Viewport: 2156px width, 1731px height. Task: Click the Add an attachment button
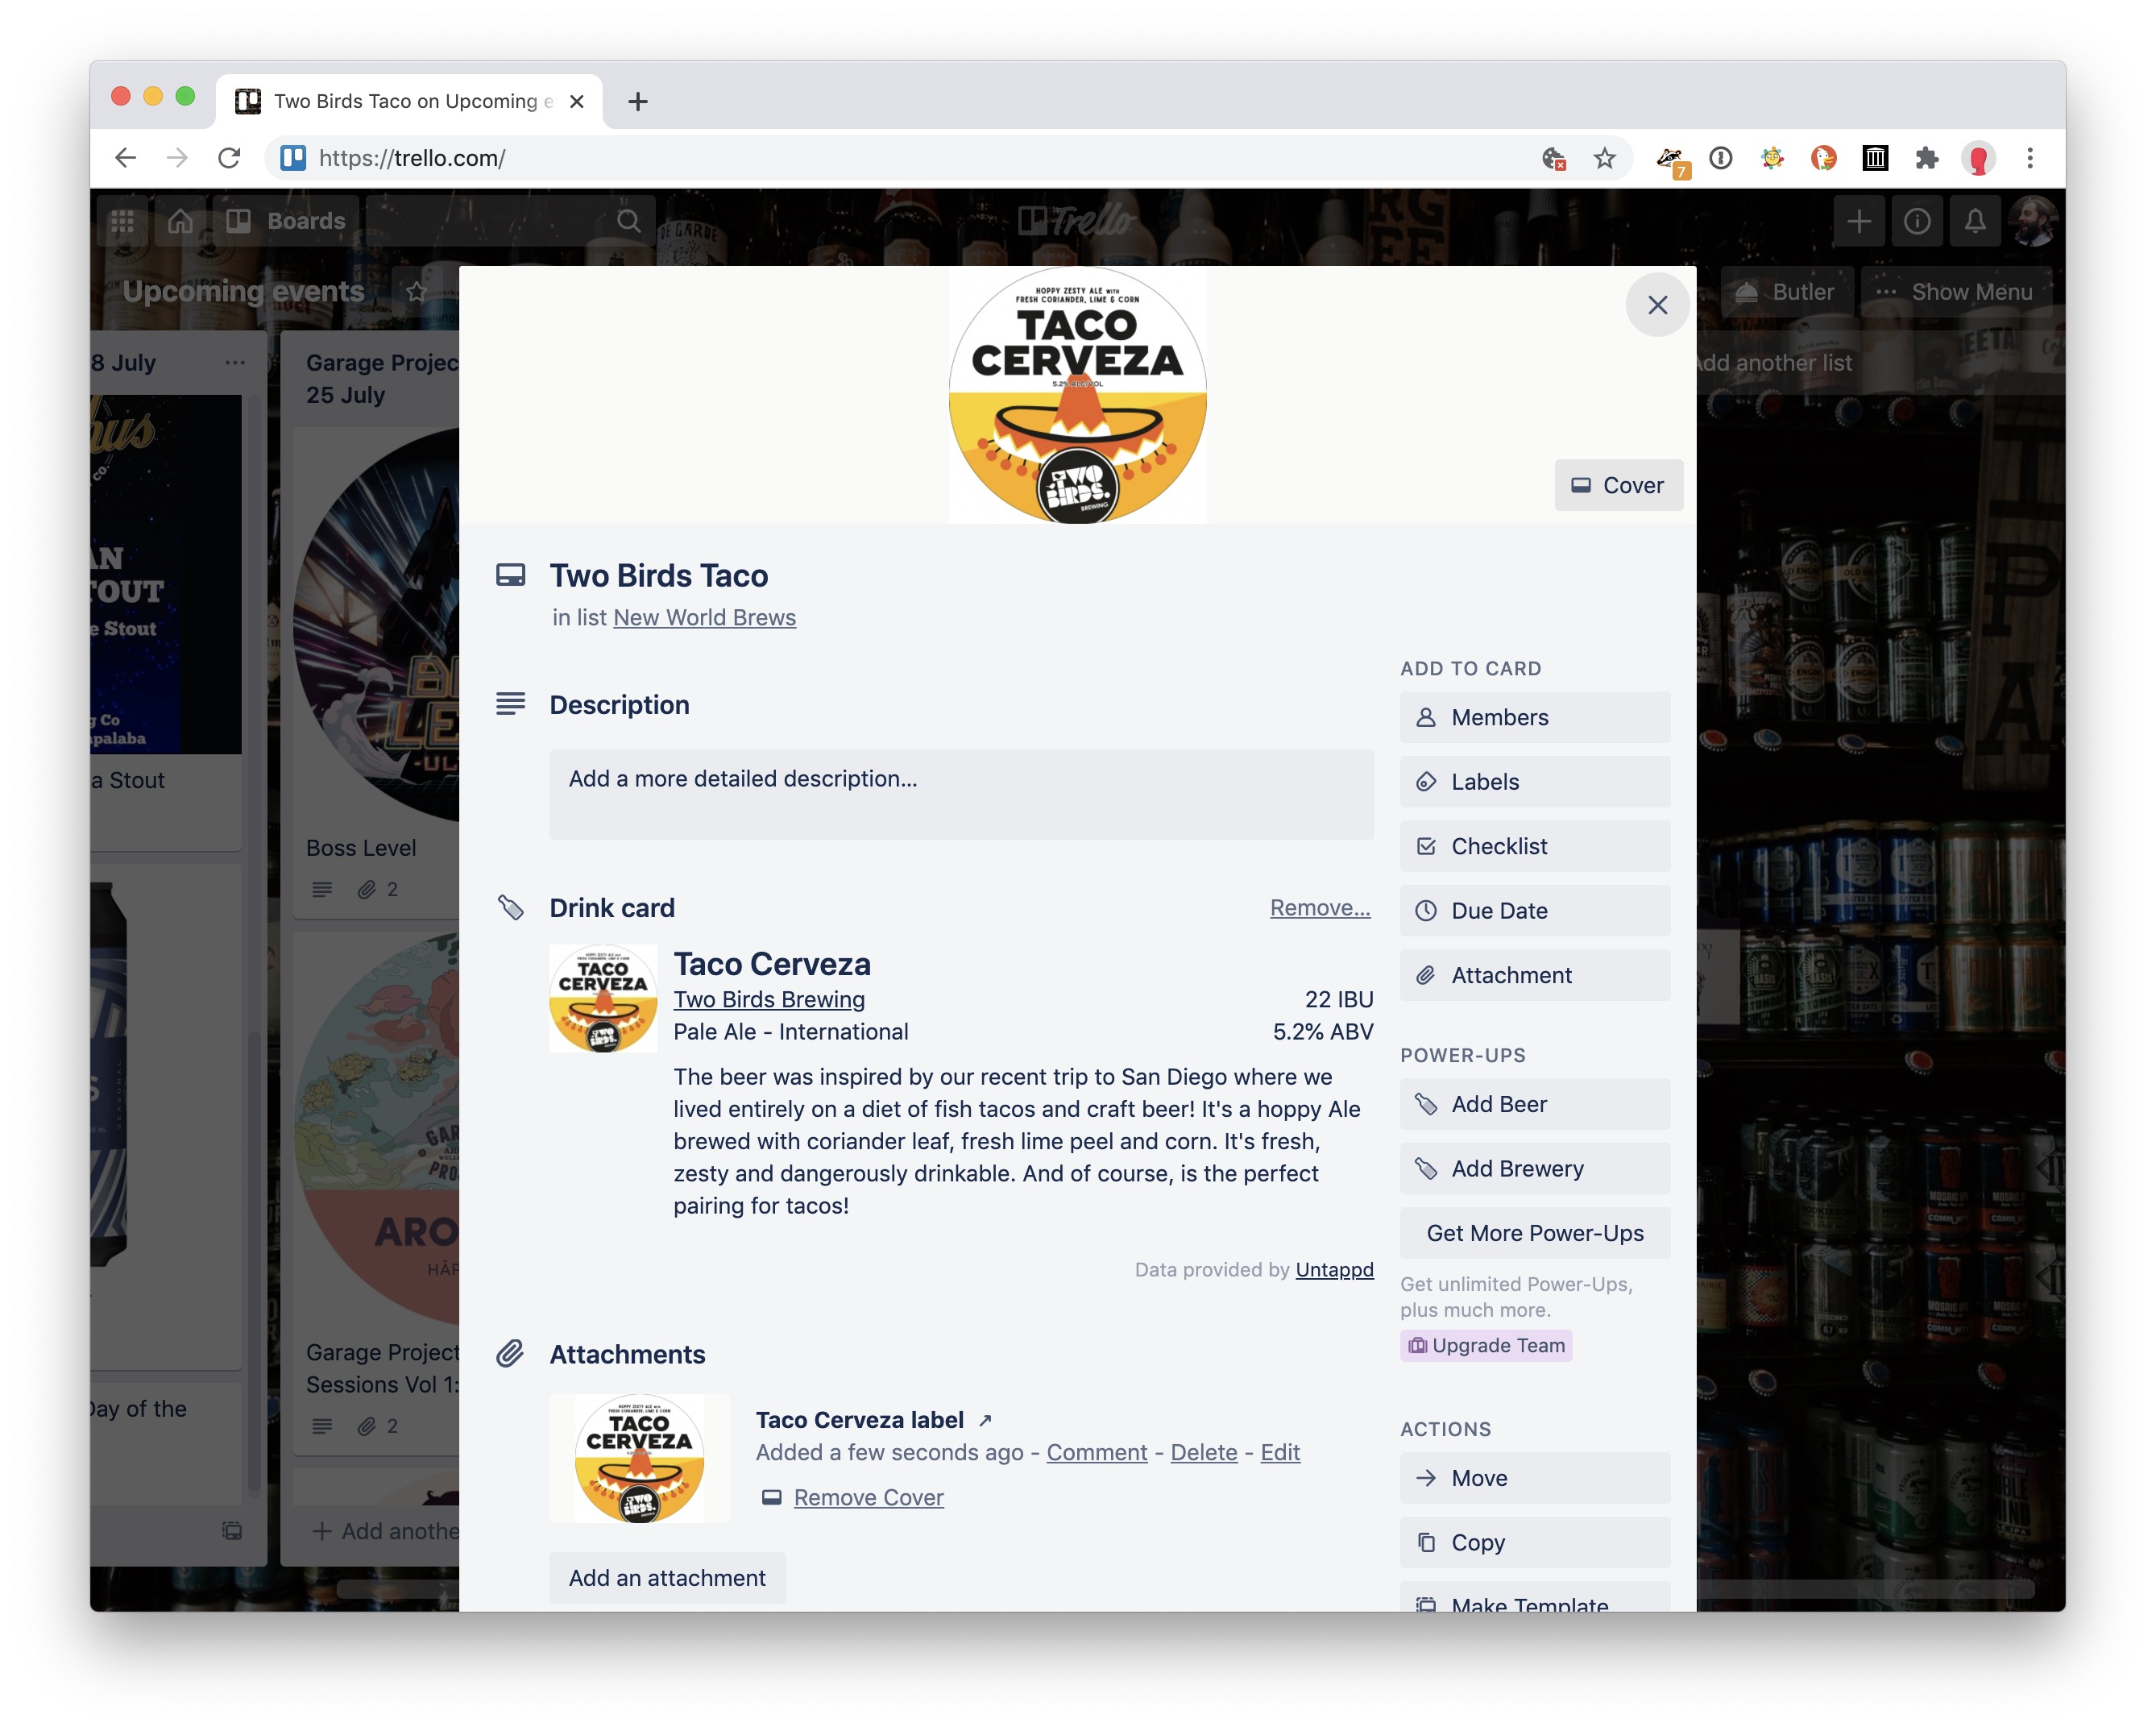click(667, 1577)
